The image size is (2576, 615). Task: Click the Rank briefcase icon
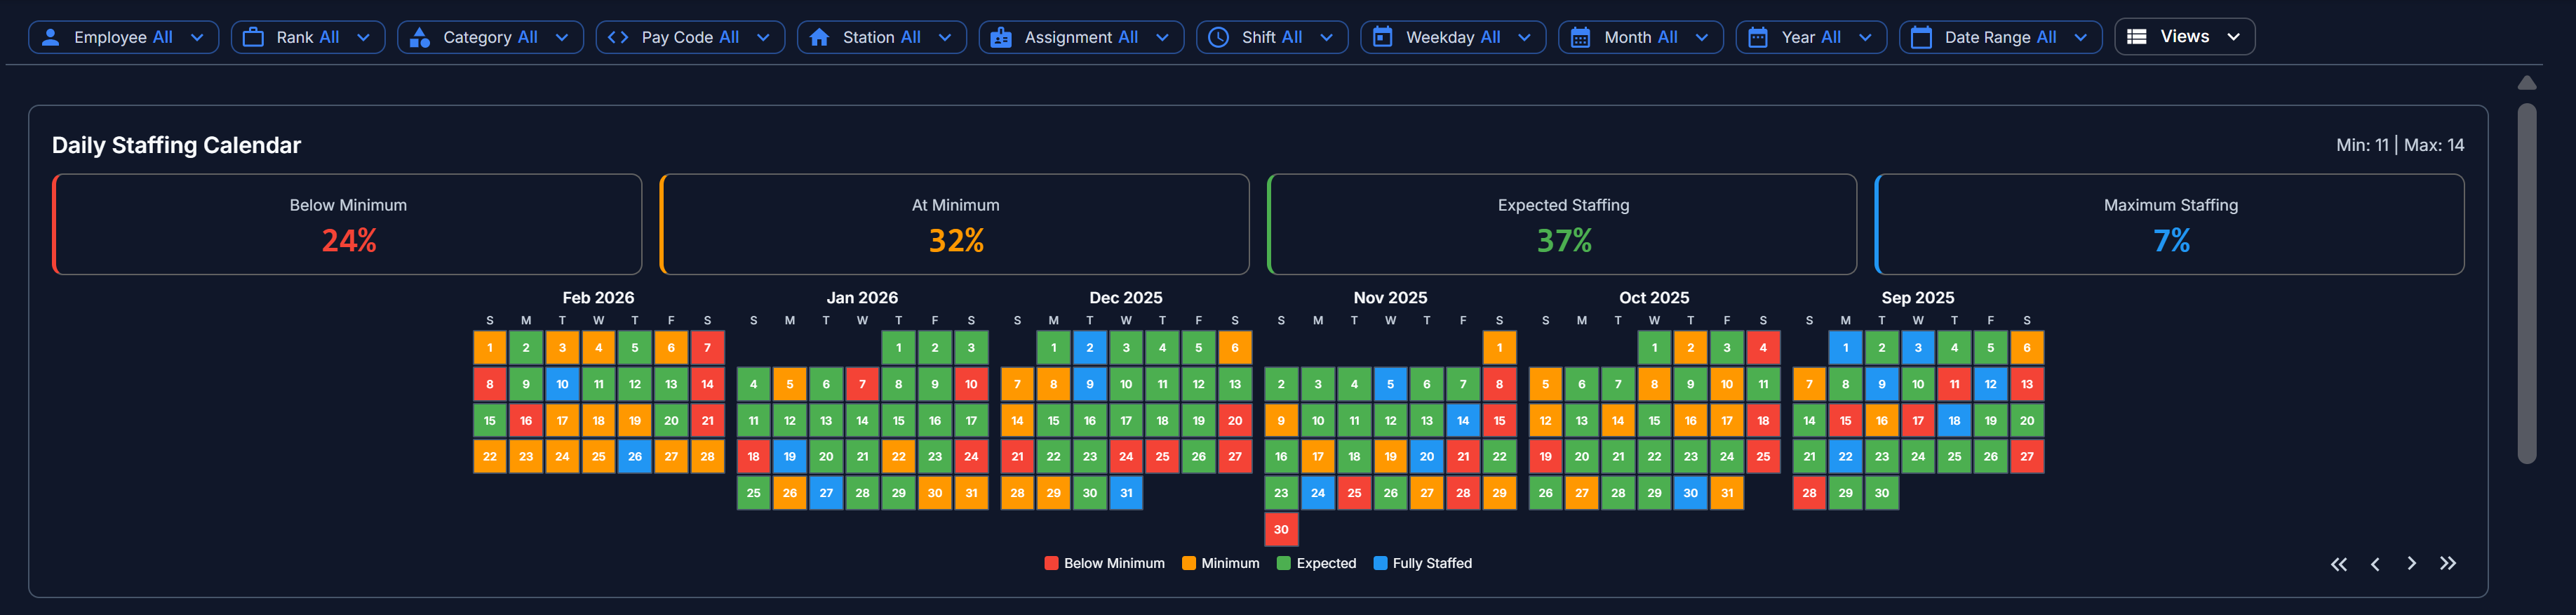(253, 37)
